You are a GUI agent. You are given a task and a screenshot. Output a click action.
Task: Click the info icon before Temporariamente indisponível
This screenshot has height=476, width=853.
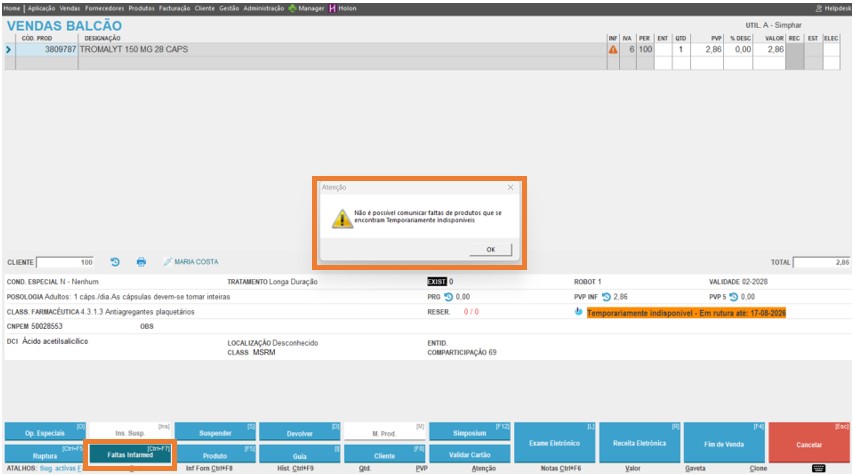click(578, 312)
